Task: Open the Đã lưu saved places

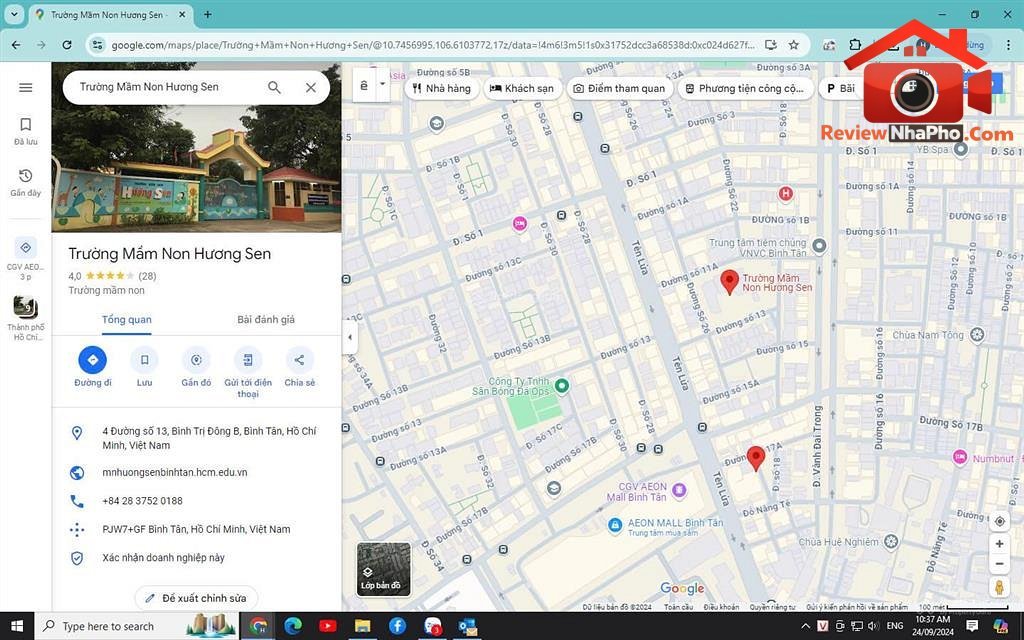Action: pos(25,131)
